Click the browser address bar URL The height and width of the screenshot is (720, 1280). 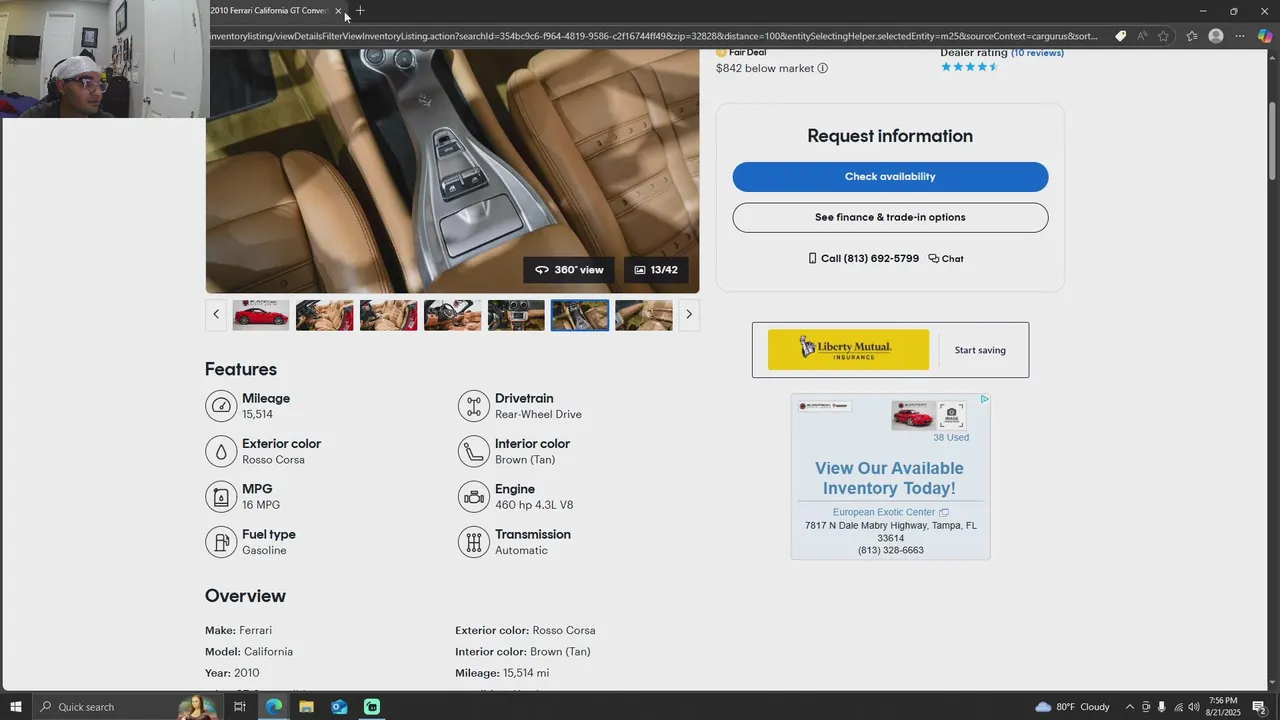[x=654, y=36]
